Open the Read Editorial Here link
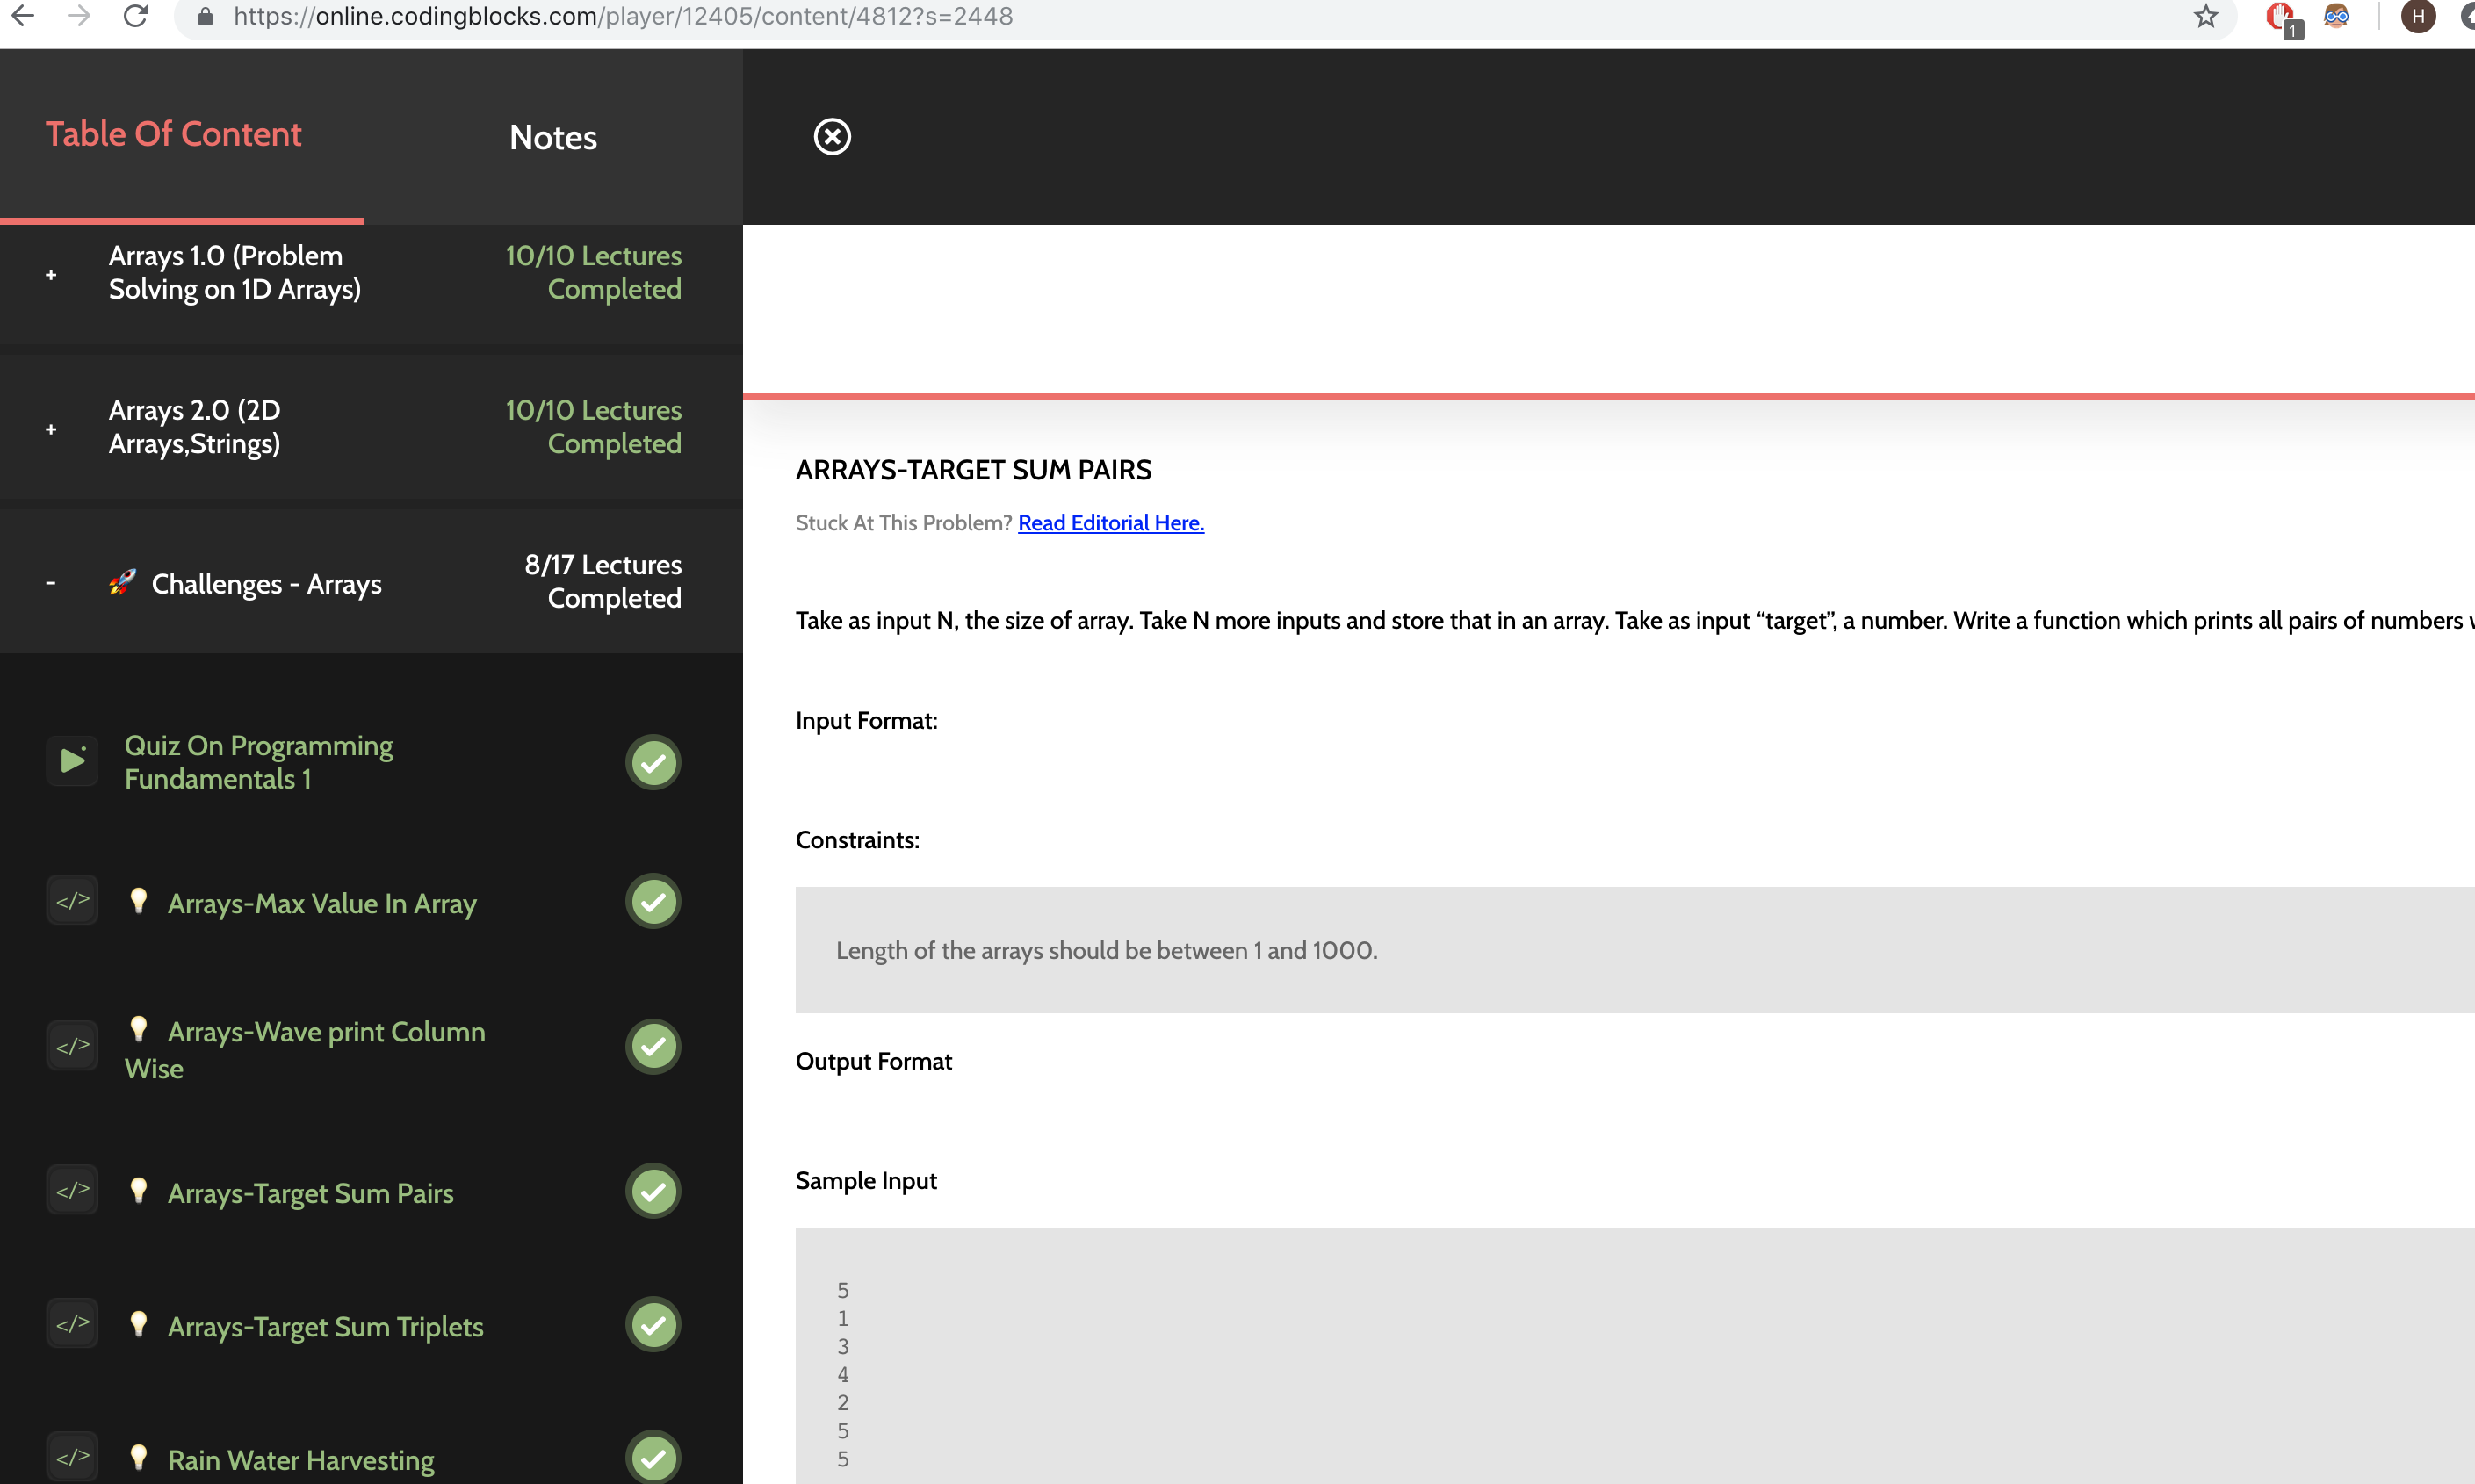2475x1484 pixels. click(x=1110, y=523)
